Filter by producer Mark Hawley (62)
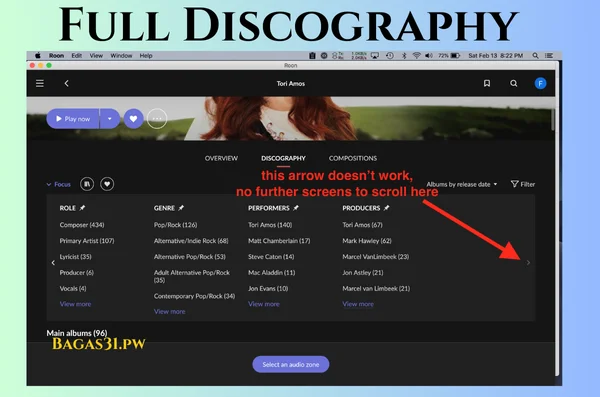The width and height of the screenshot is (600, 397). [x=367, y=241]
